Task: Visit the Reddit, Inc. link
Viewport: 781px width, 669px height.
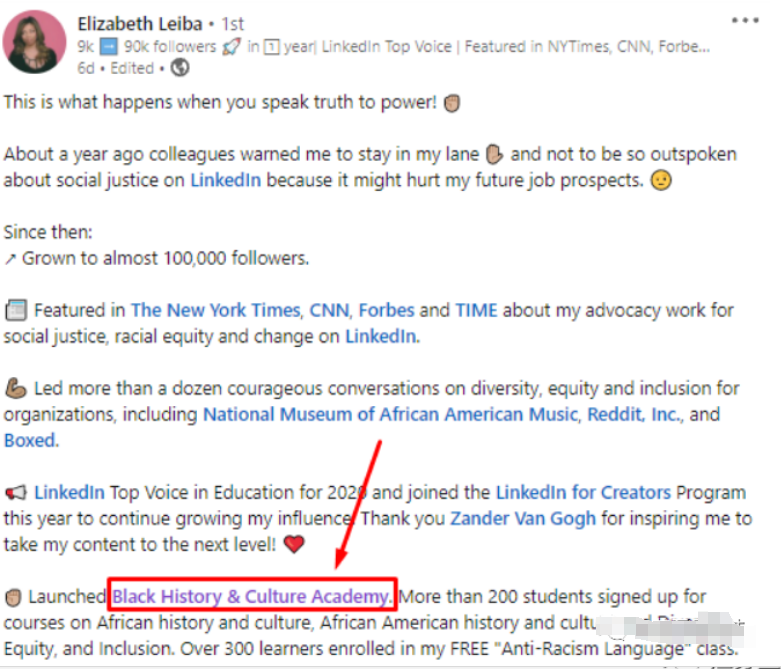Action: point(635,414)
